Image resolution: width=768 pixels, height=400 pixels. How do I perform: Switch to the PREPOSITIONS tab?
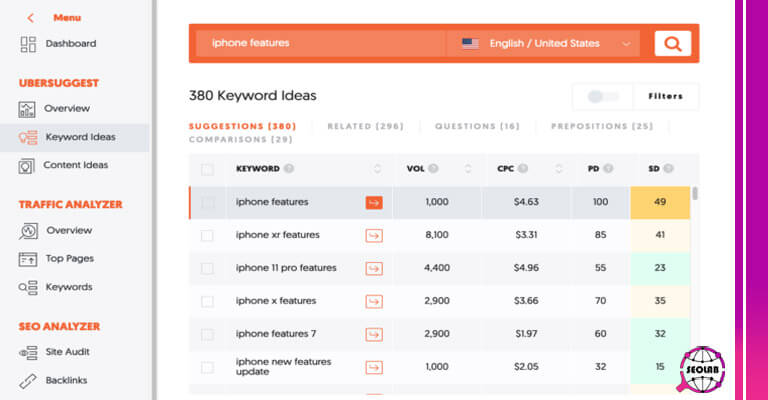pyautogui.click(x=602, y=126)
